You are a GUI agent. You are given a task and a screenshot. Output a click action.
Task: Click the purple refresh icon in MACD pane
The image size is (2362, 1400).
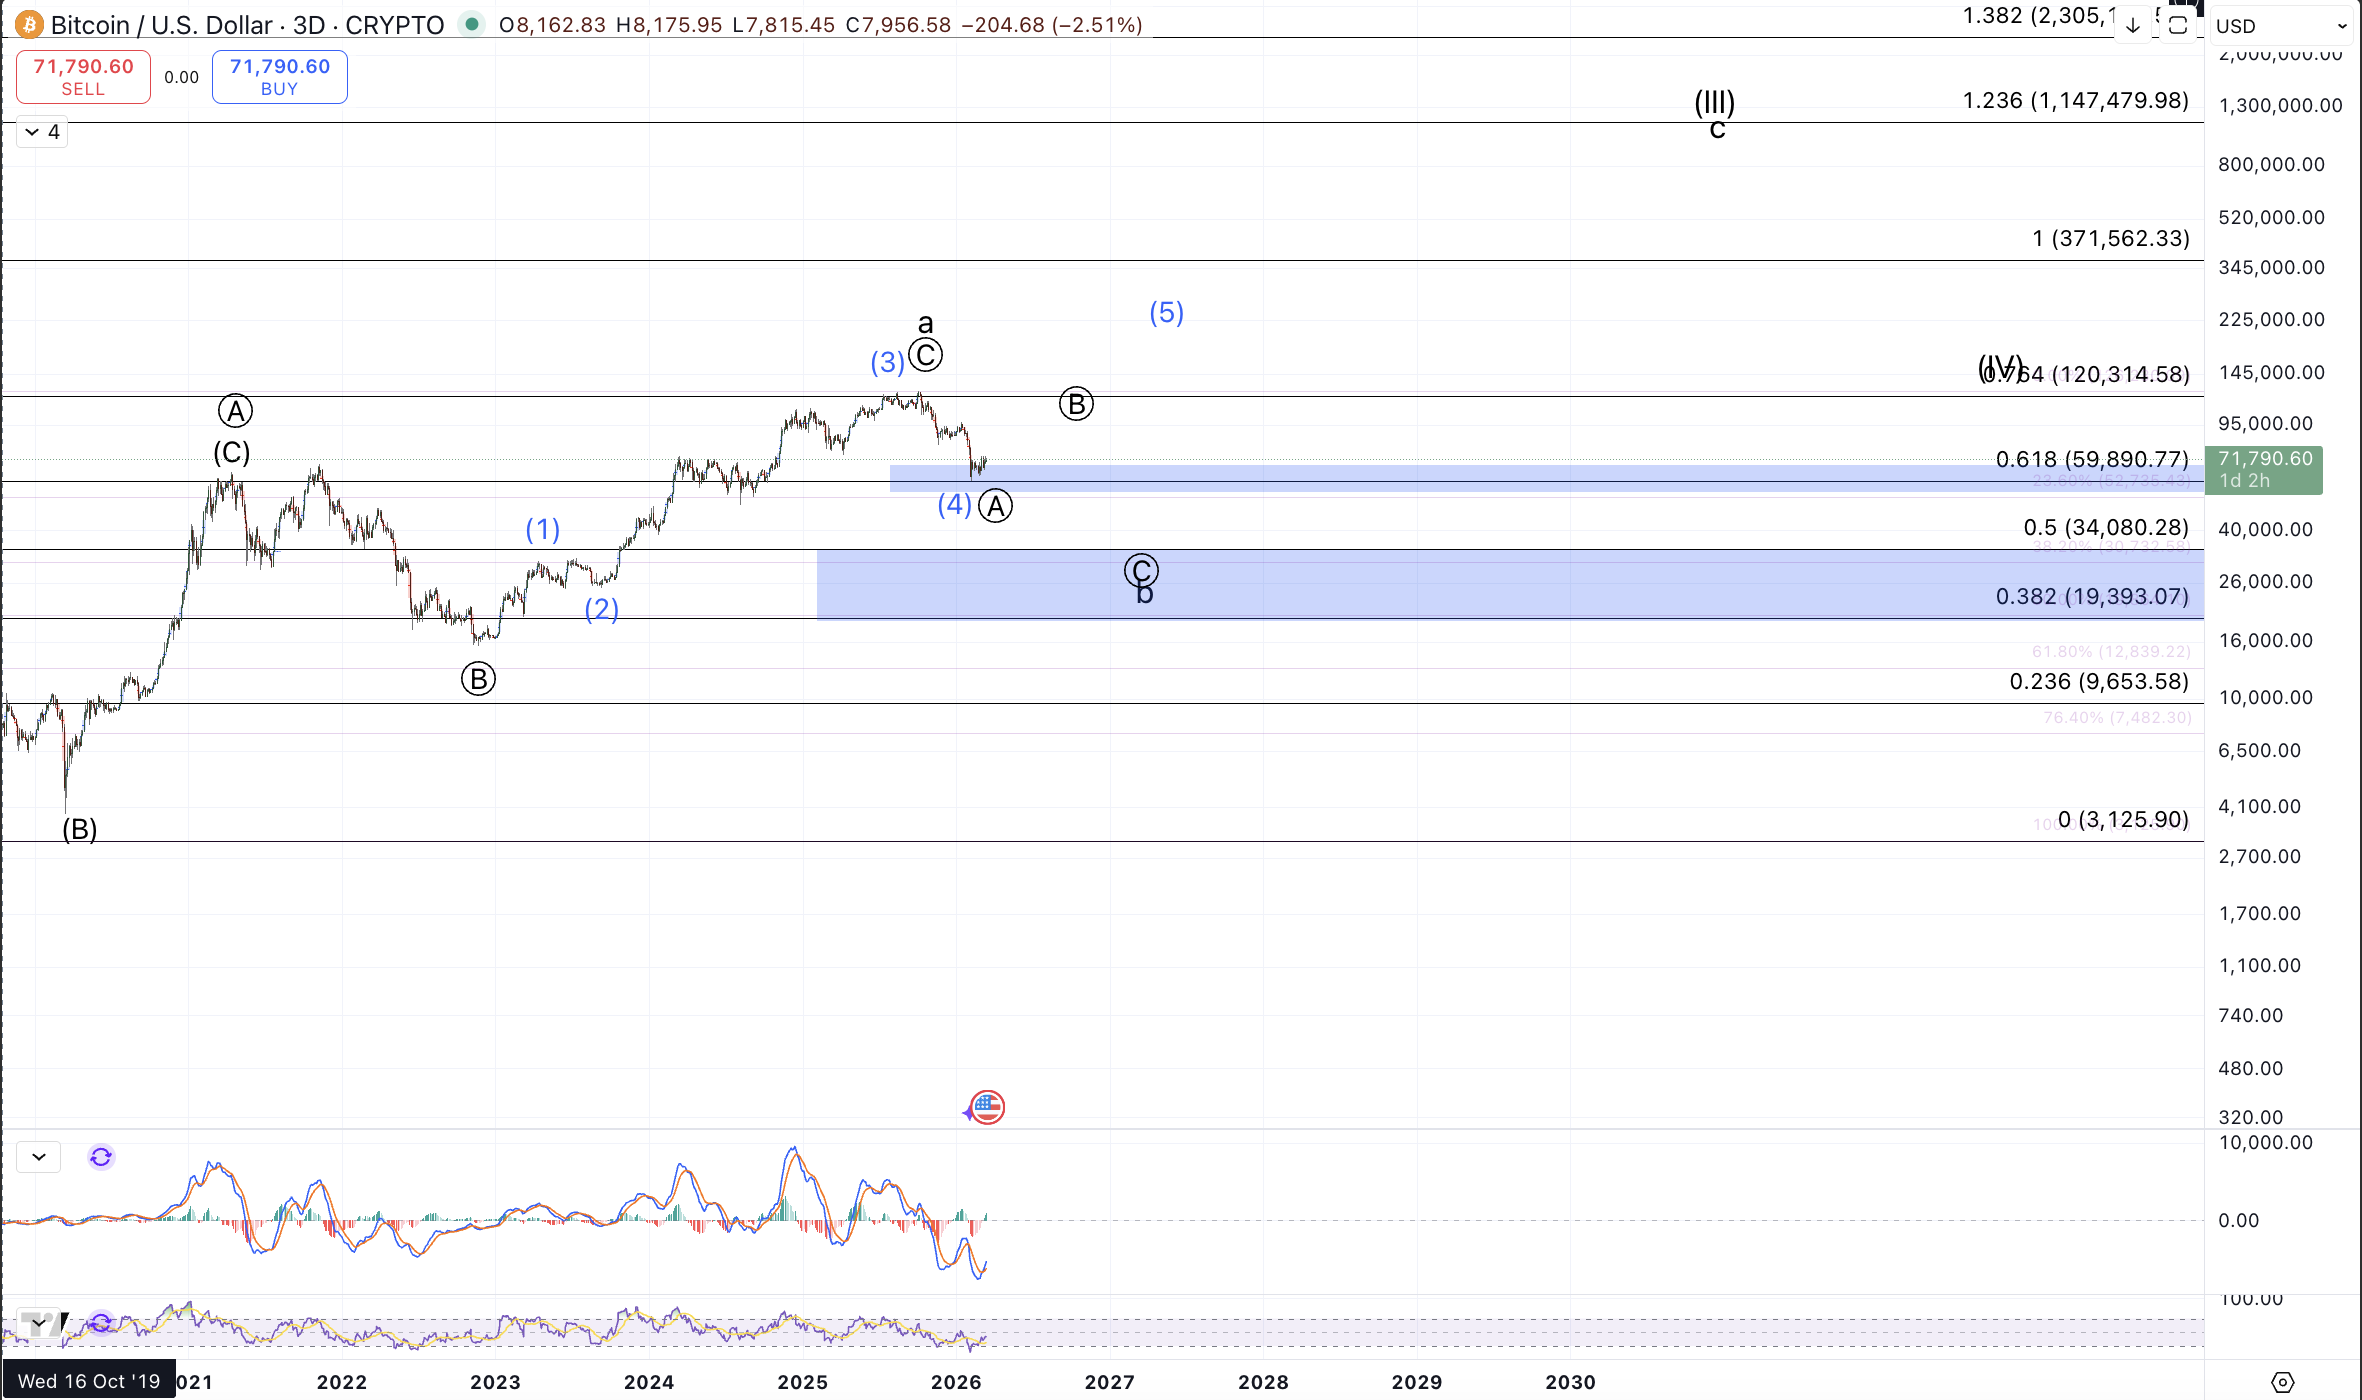tap(101, 1157)
